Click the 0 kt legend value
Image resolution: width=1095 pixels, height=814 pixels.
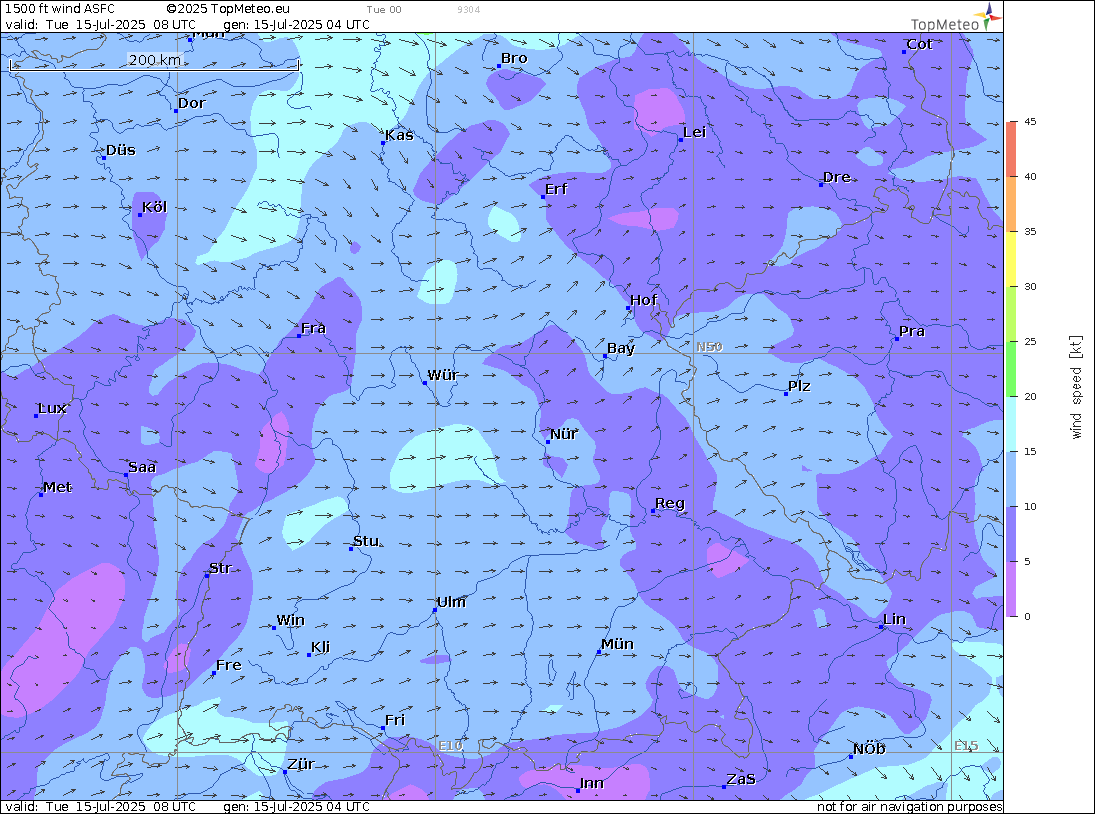point(1027,616)
